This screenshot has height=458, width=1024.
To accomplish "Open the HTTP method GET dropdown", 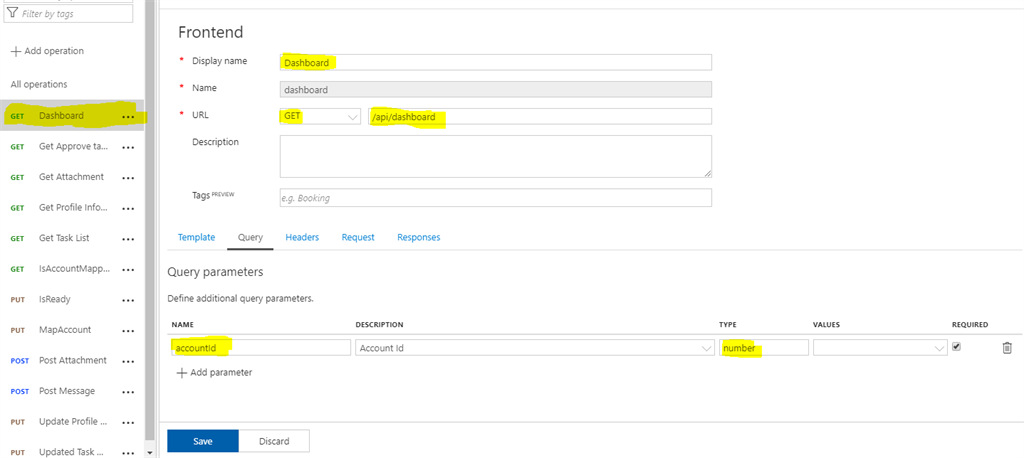I will 320,117.
